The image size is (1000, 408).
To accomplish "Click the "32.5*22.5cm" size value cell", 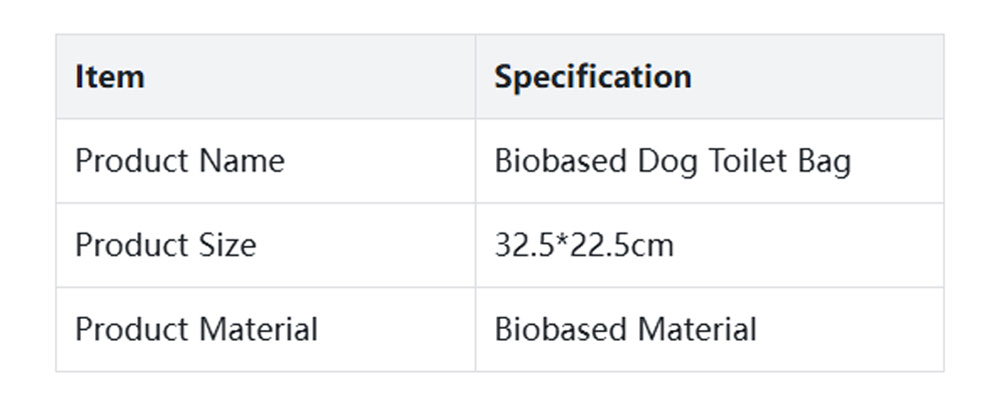I will (x=584, y=245).
